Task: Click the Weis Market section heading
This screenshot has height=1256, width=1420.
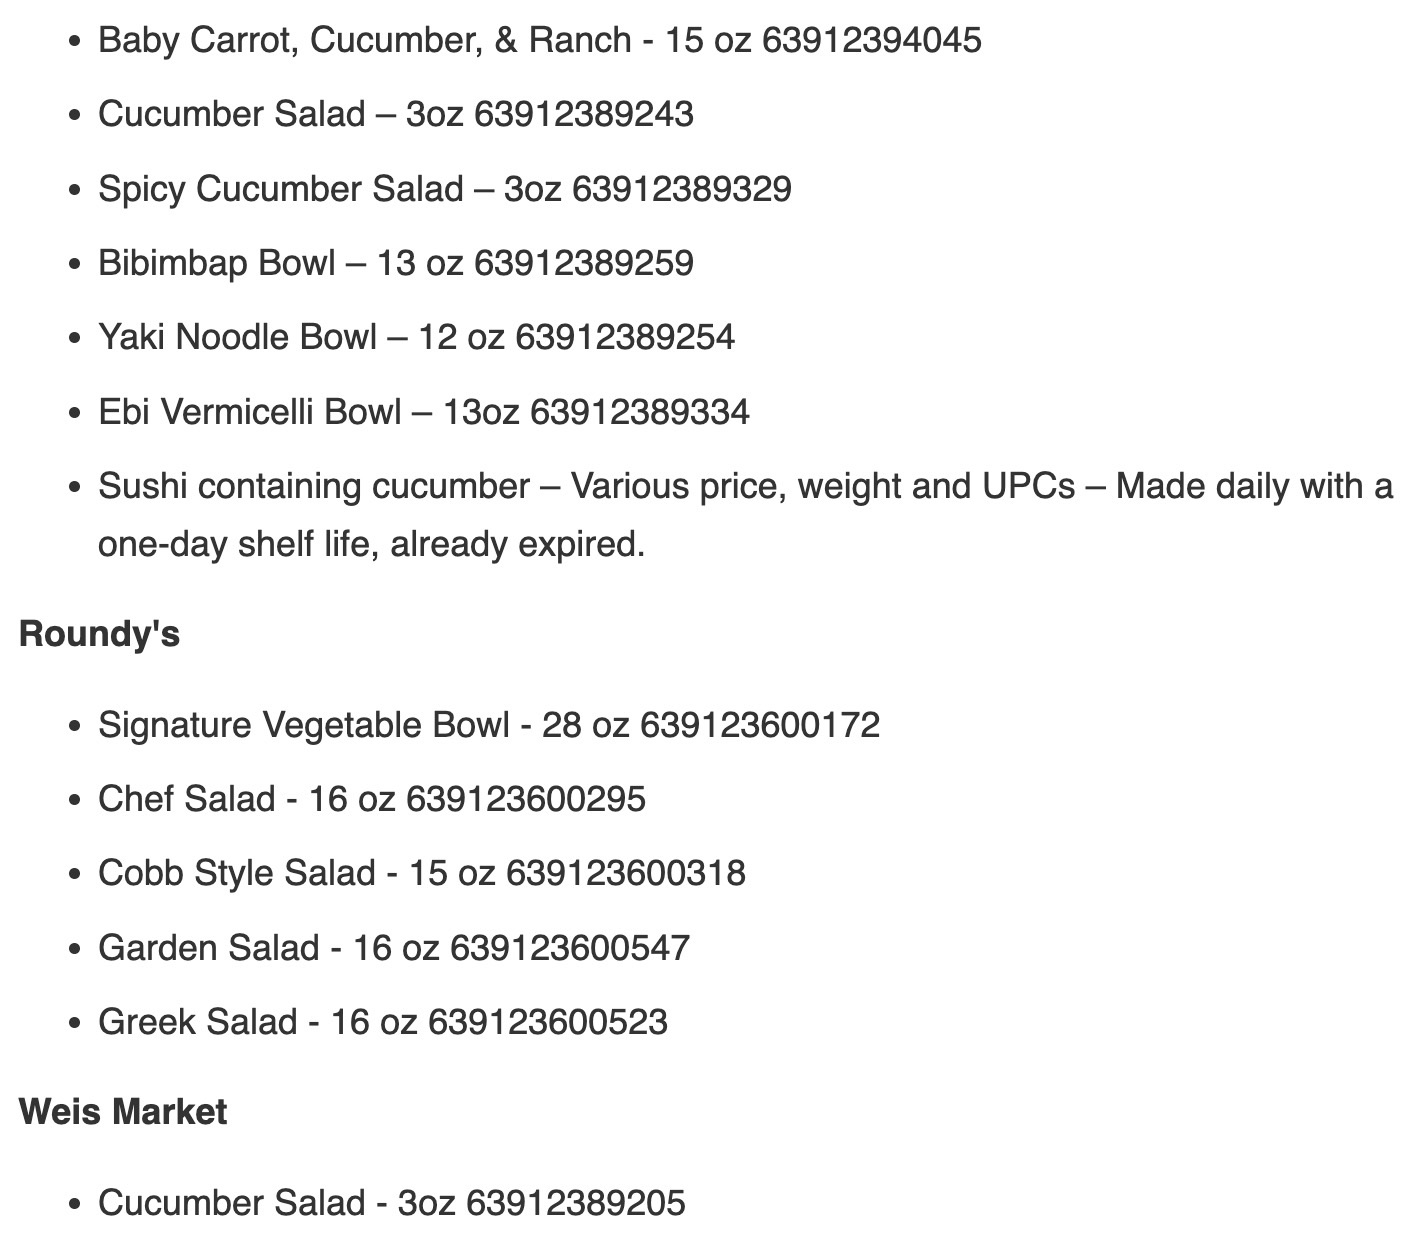Action: click(123, 1112)
